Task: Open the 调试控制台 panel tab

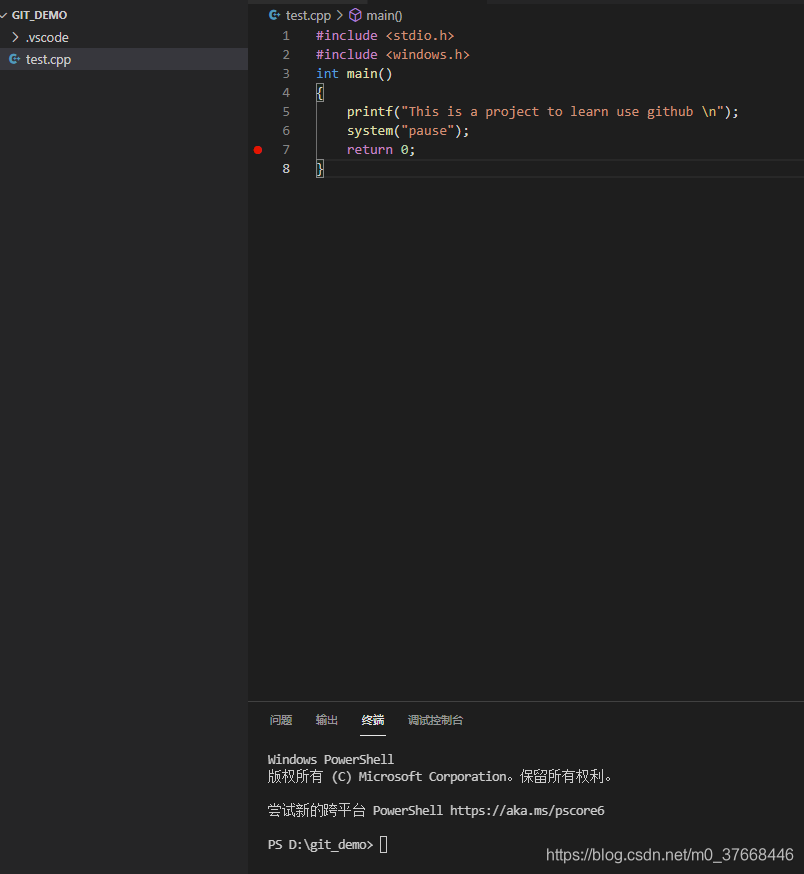Action: coord(435,720)
